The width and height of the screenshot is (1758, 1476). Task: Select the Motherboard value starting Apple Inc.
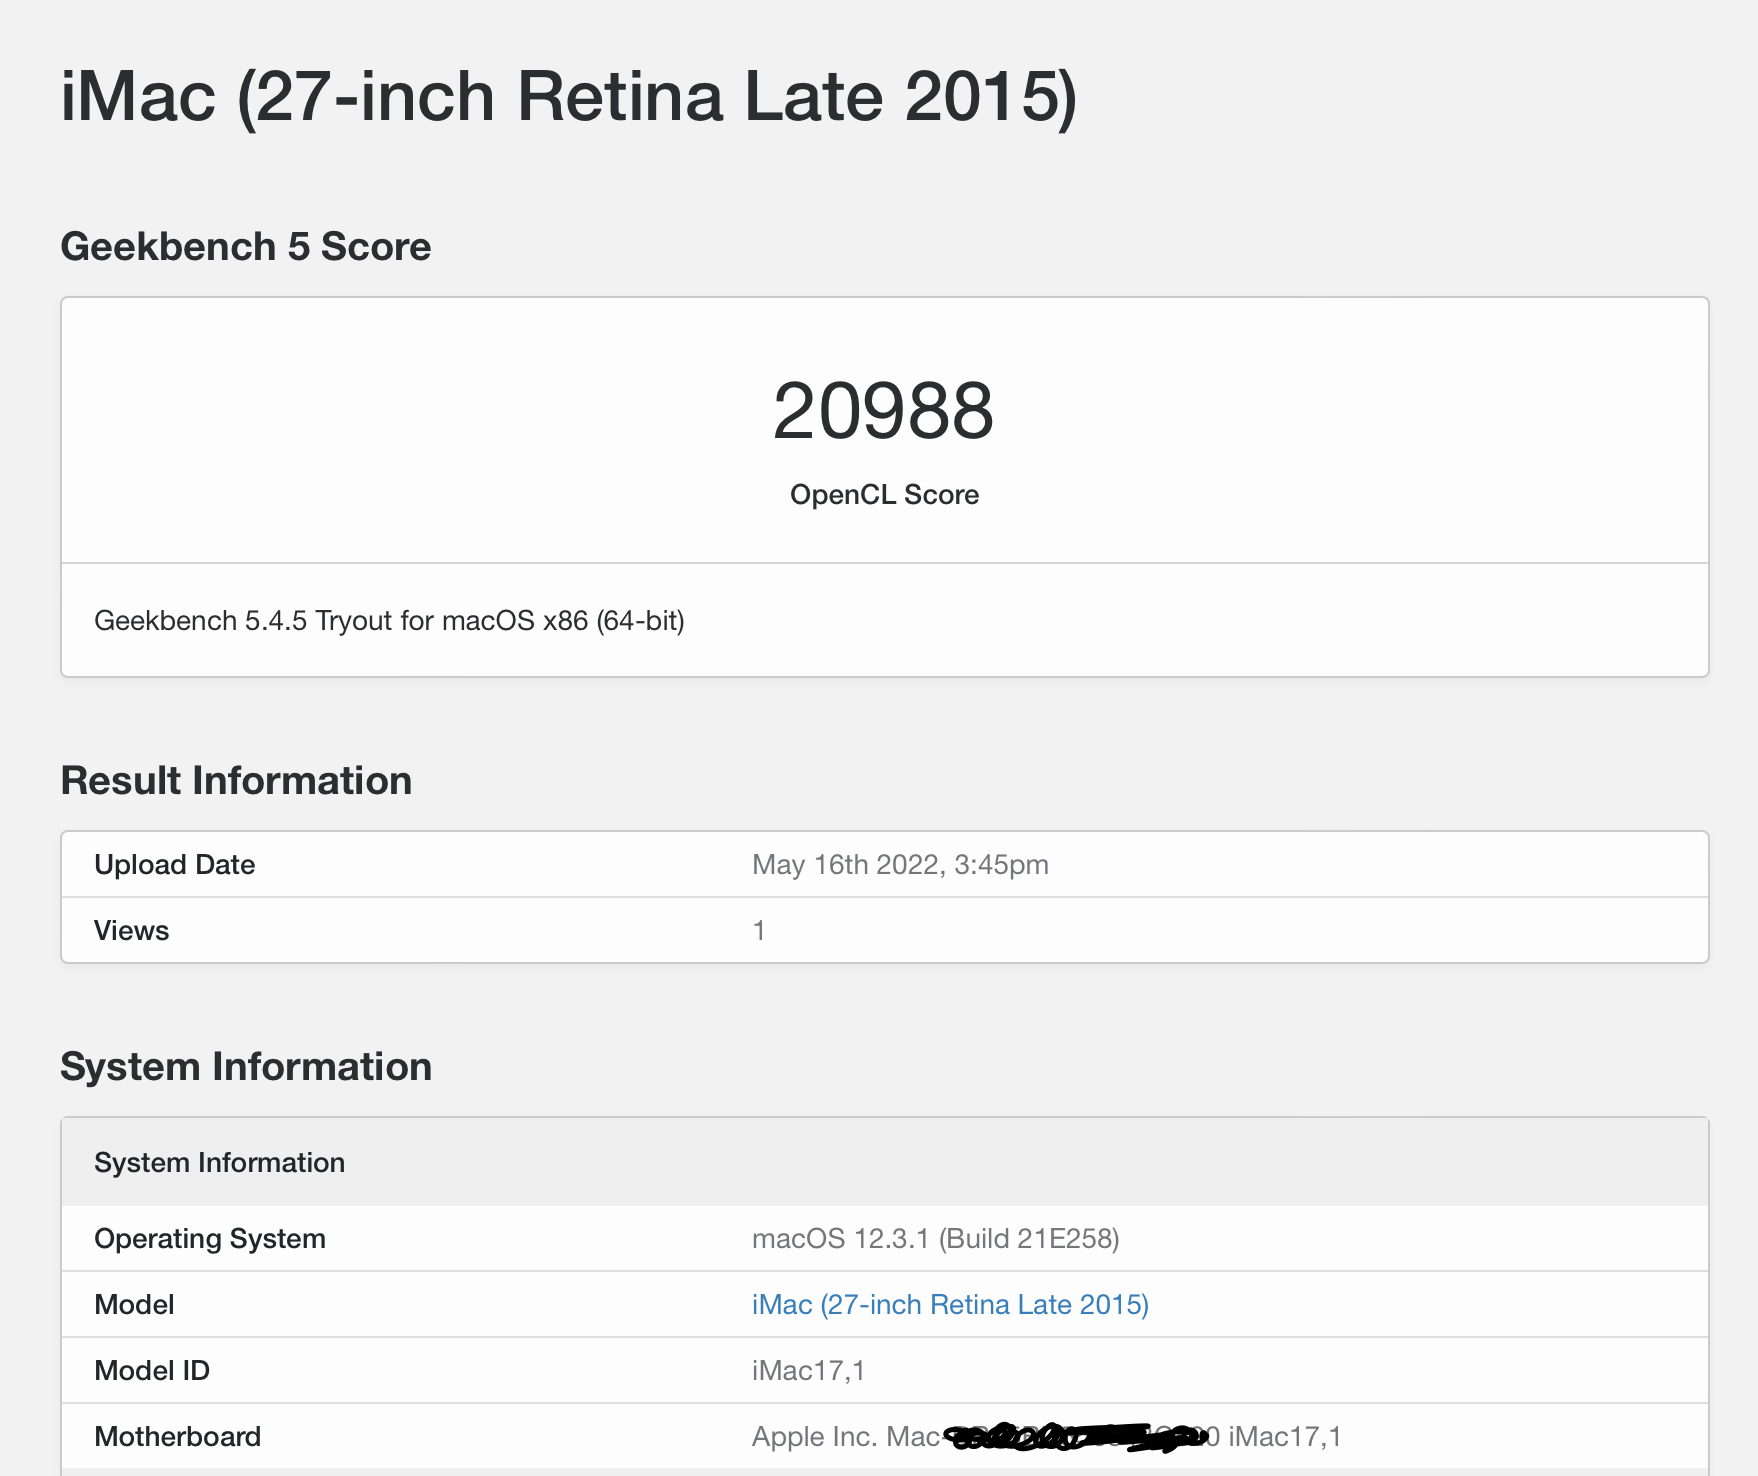[x=1047, y=1436]
